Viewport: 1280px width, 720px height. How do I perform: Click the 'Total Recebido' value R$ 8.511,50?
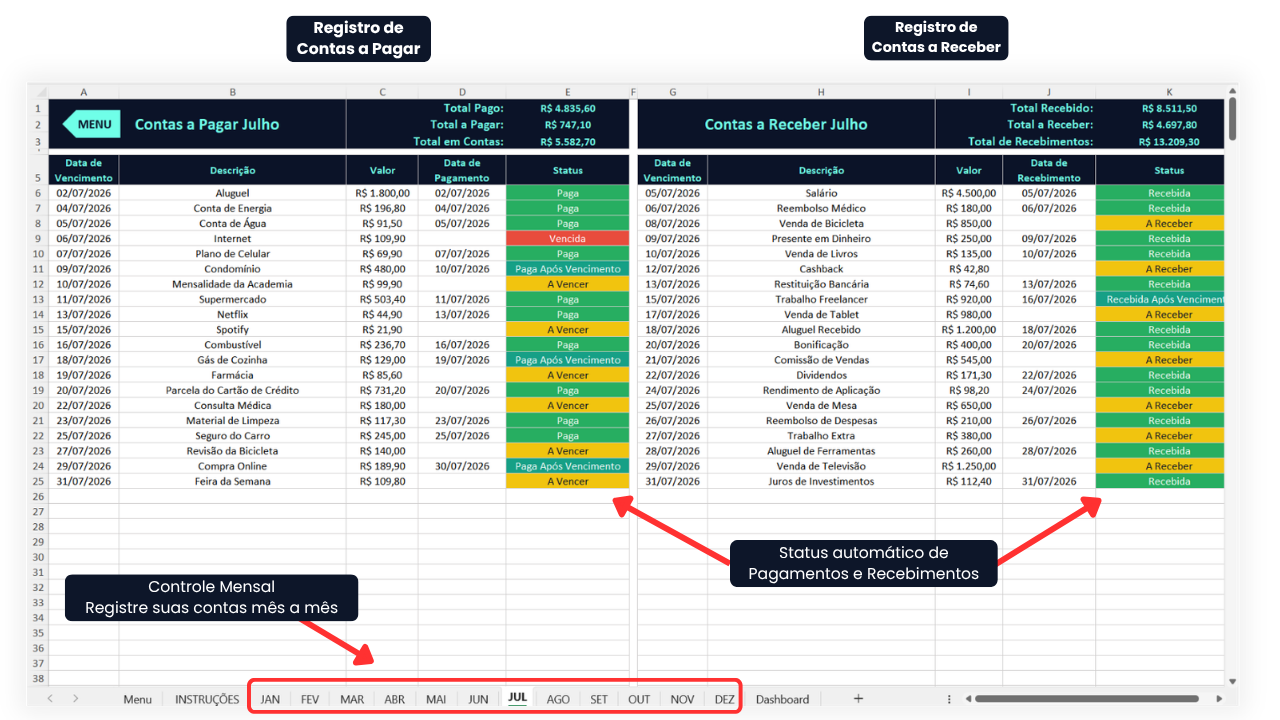[1169, 108]
